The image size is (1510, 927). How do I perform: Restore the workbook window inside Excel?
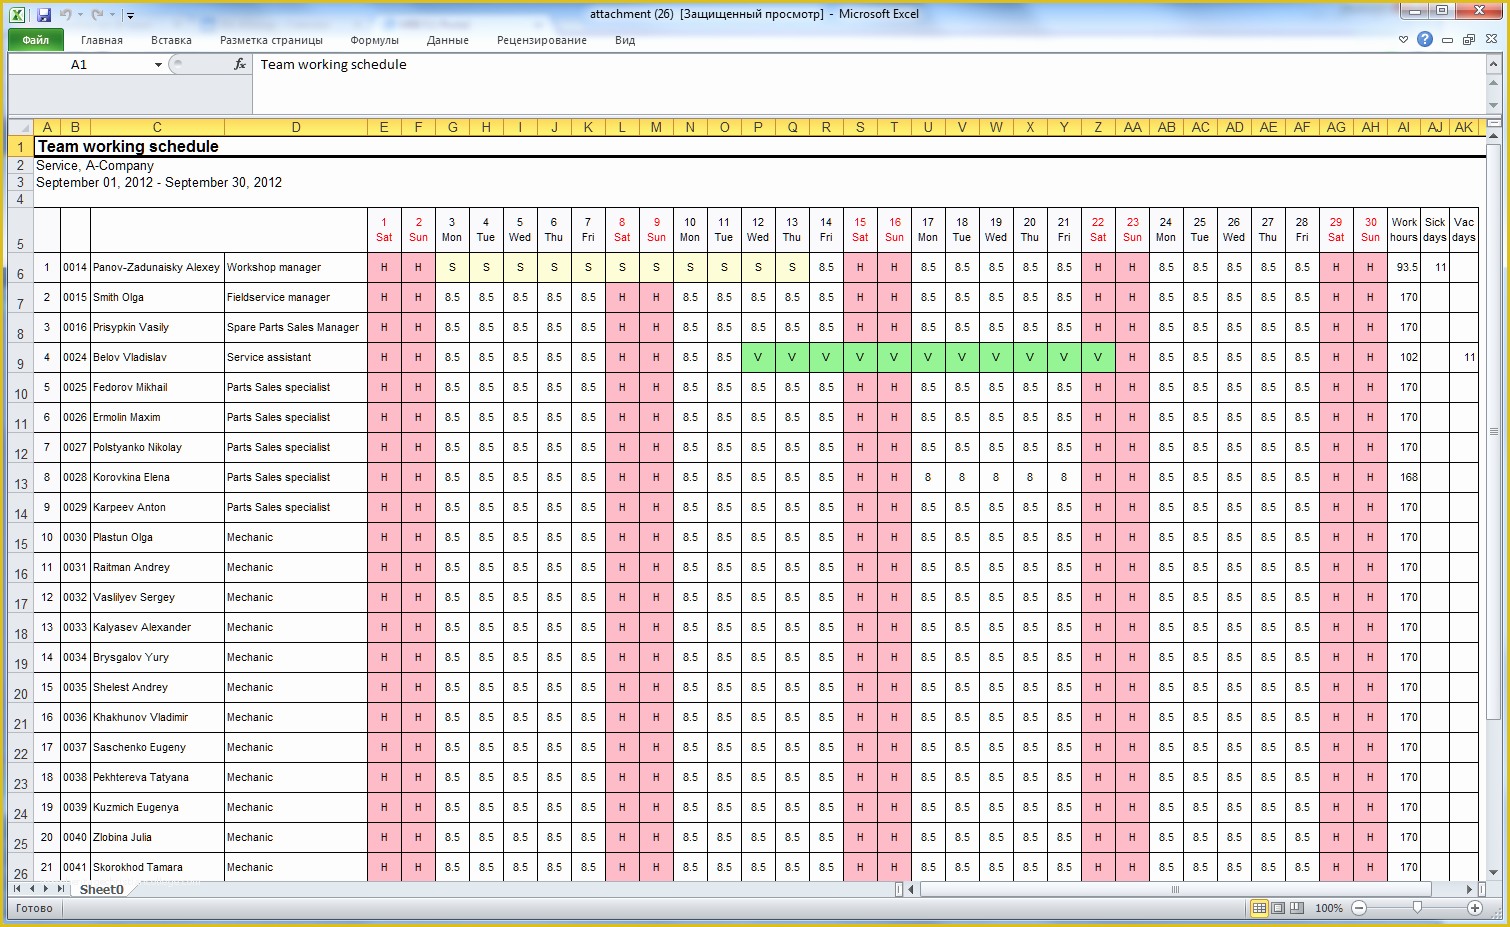(x=1468, y=40)
